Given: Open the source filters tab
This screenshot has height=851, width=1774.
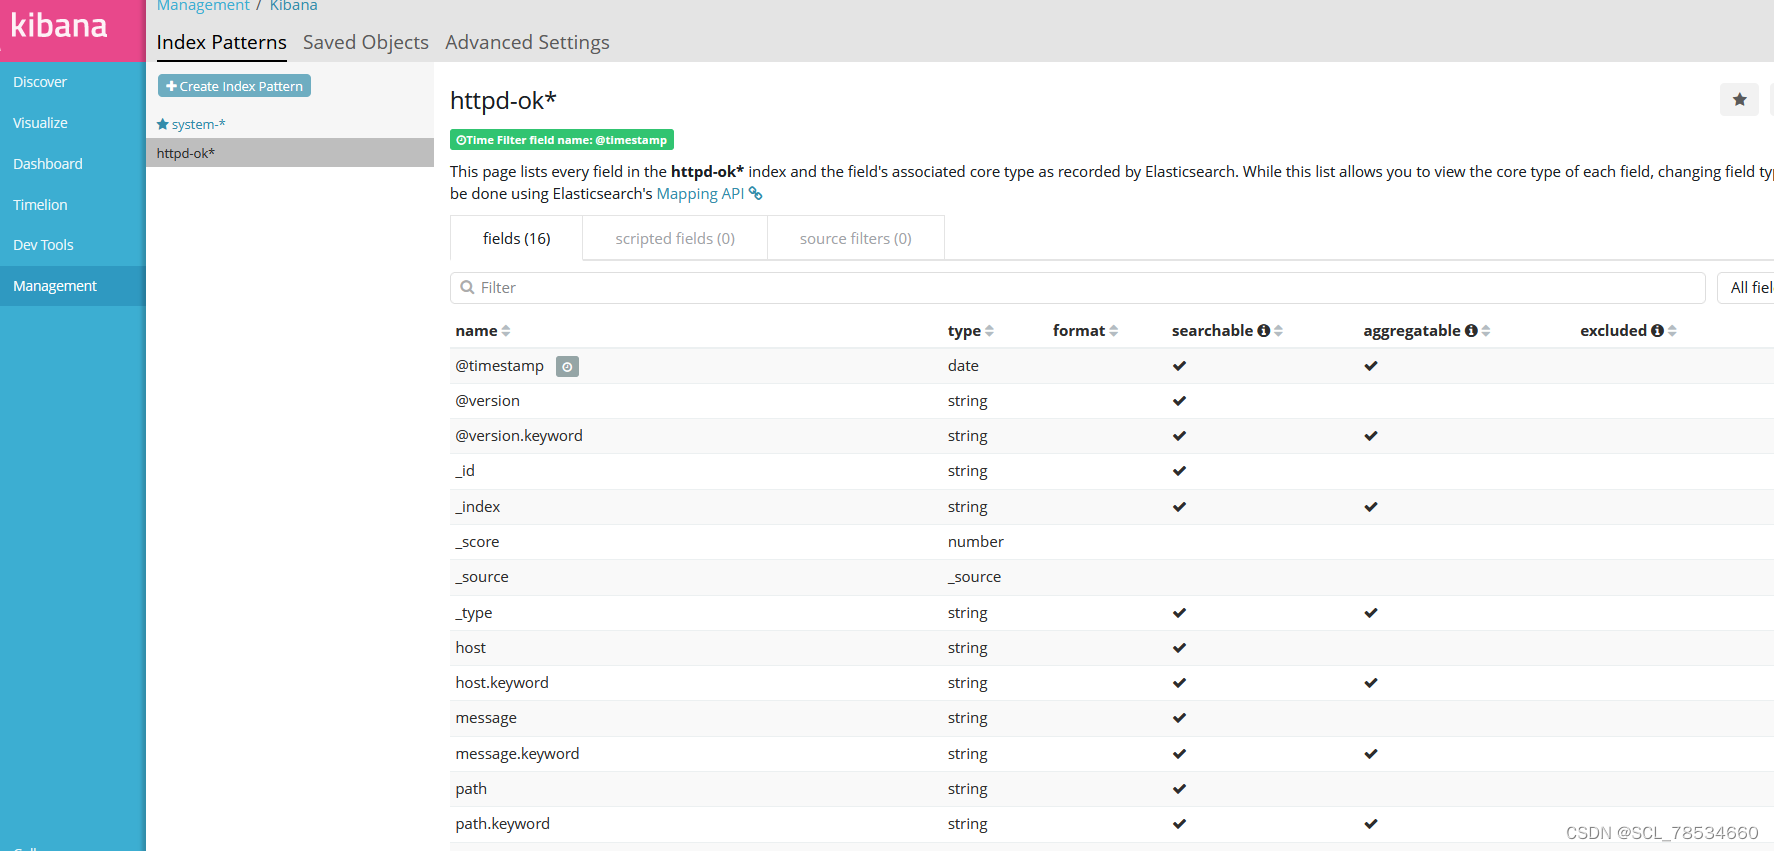Looking at the screenshot, I should pyautogui.click(x=855, y=239).
